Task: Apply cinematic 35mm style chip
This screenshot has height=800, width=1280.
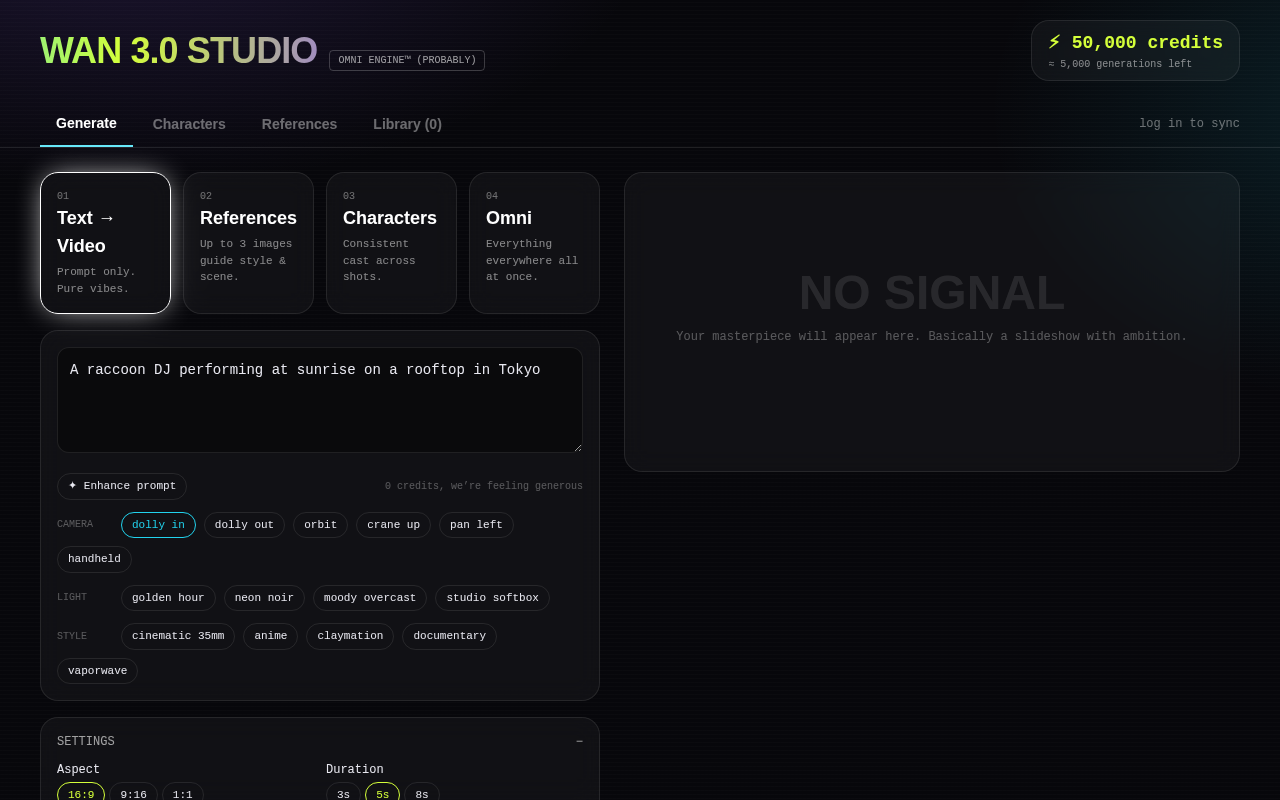Action: pyautogui.click(x=178, y=636)
